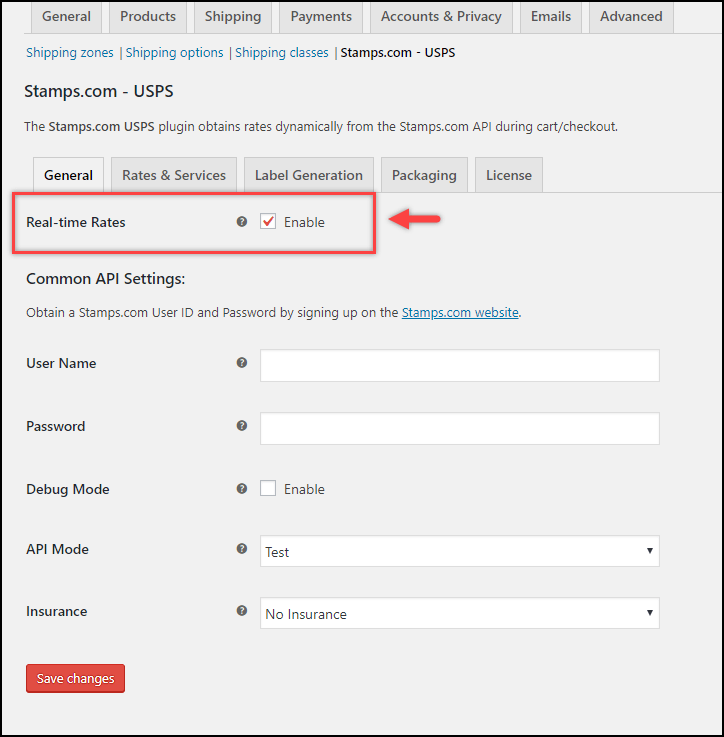Open the Accounts & Privacy tab

click(x=441, y=17)
